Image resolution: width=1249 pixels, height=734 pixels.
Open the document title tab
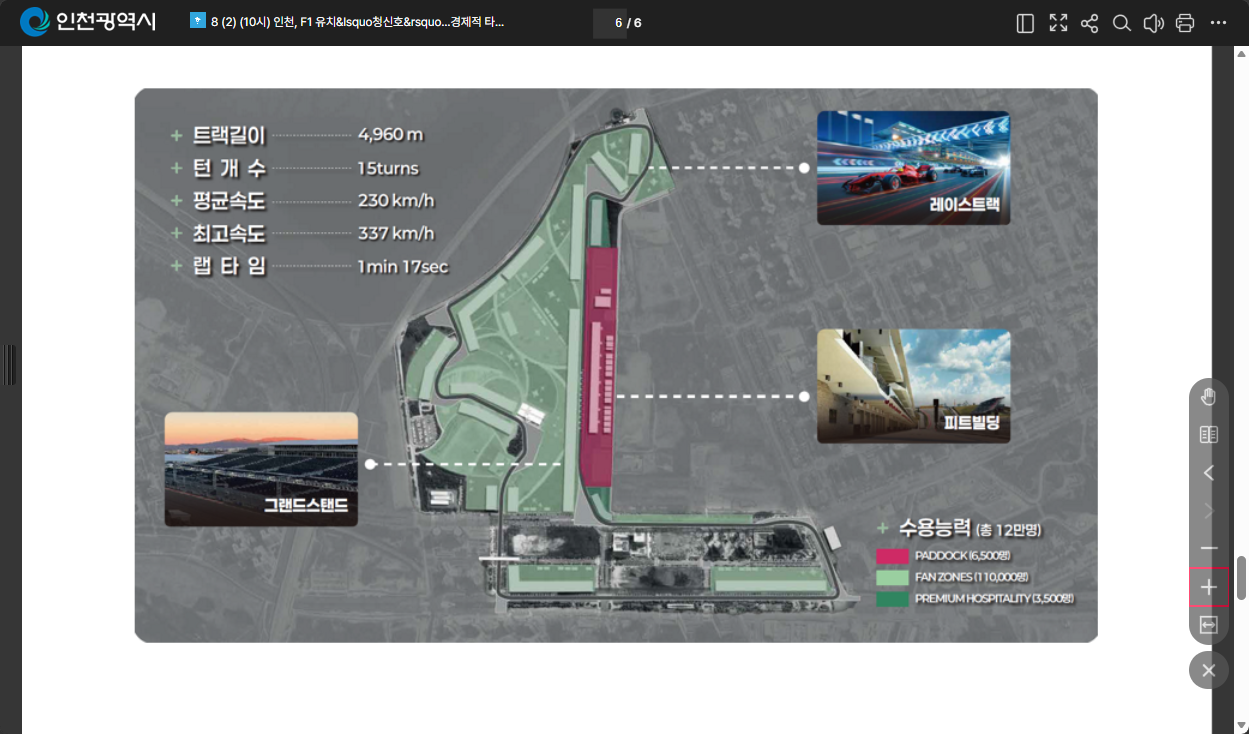tap(347, 22)
